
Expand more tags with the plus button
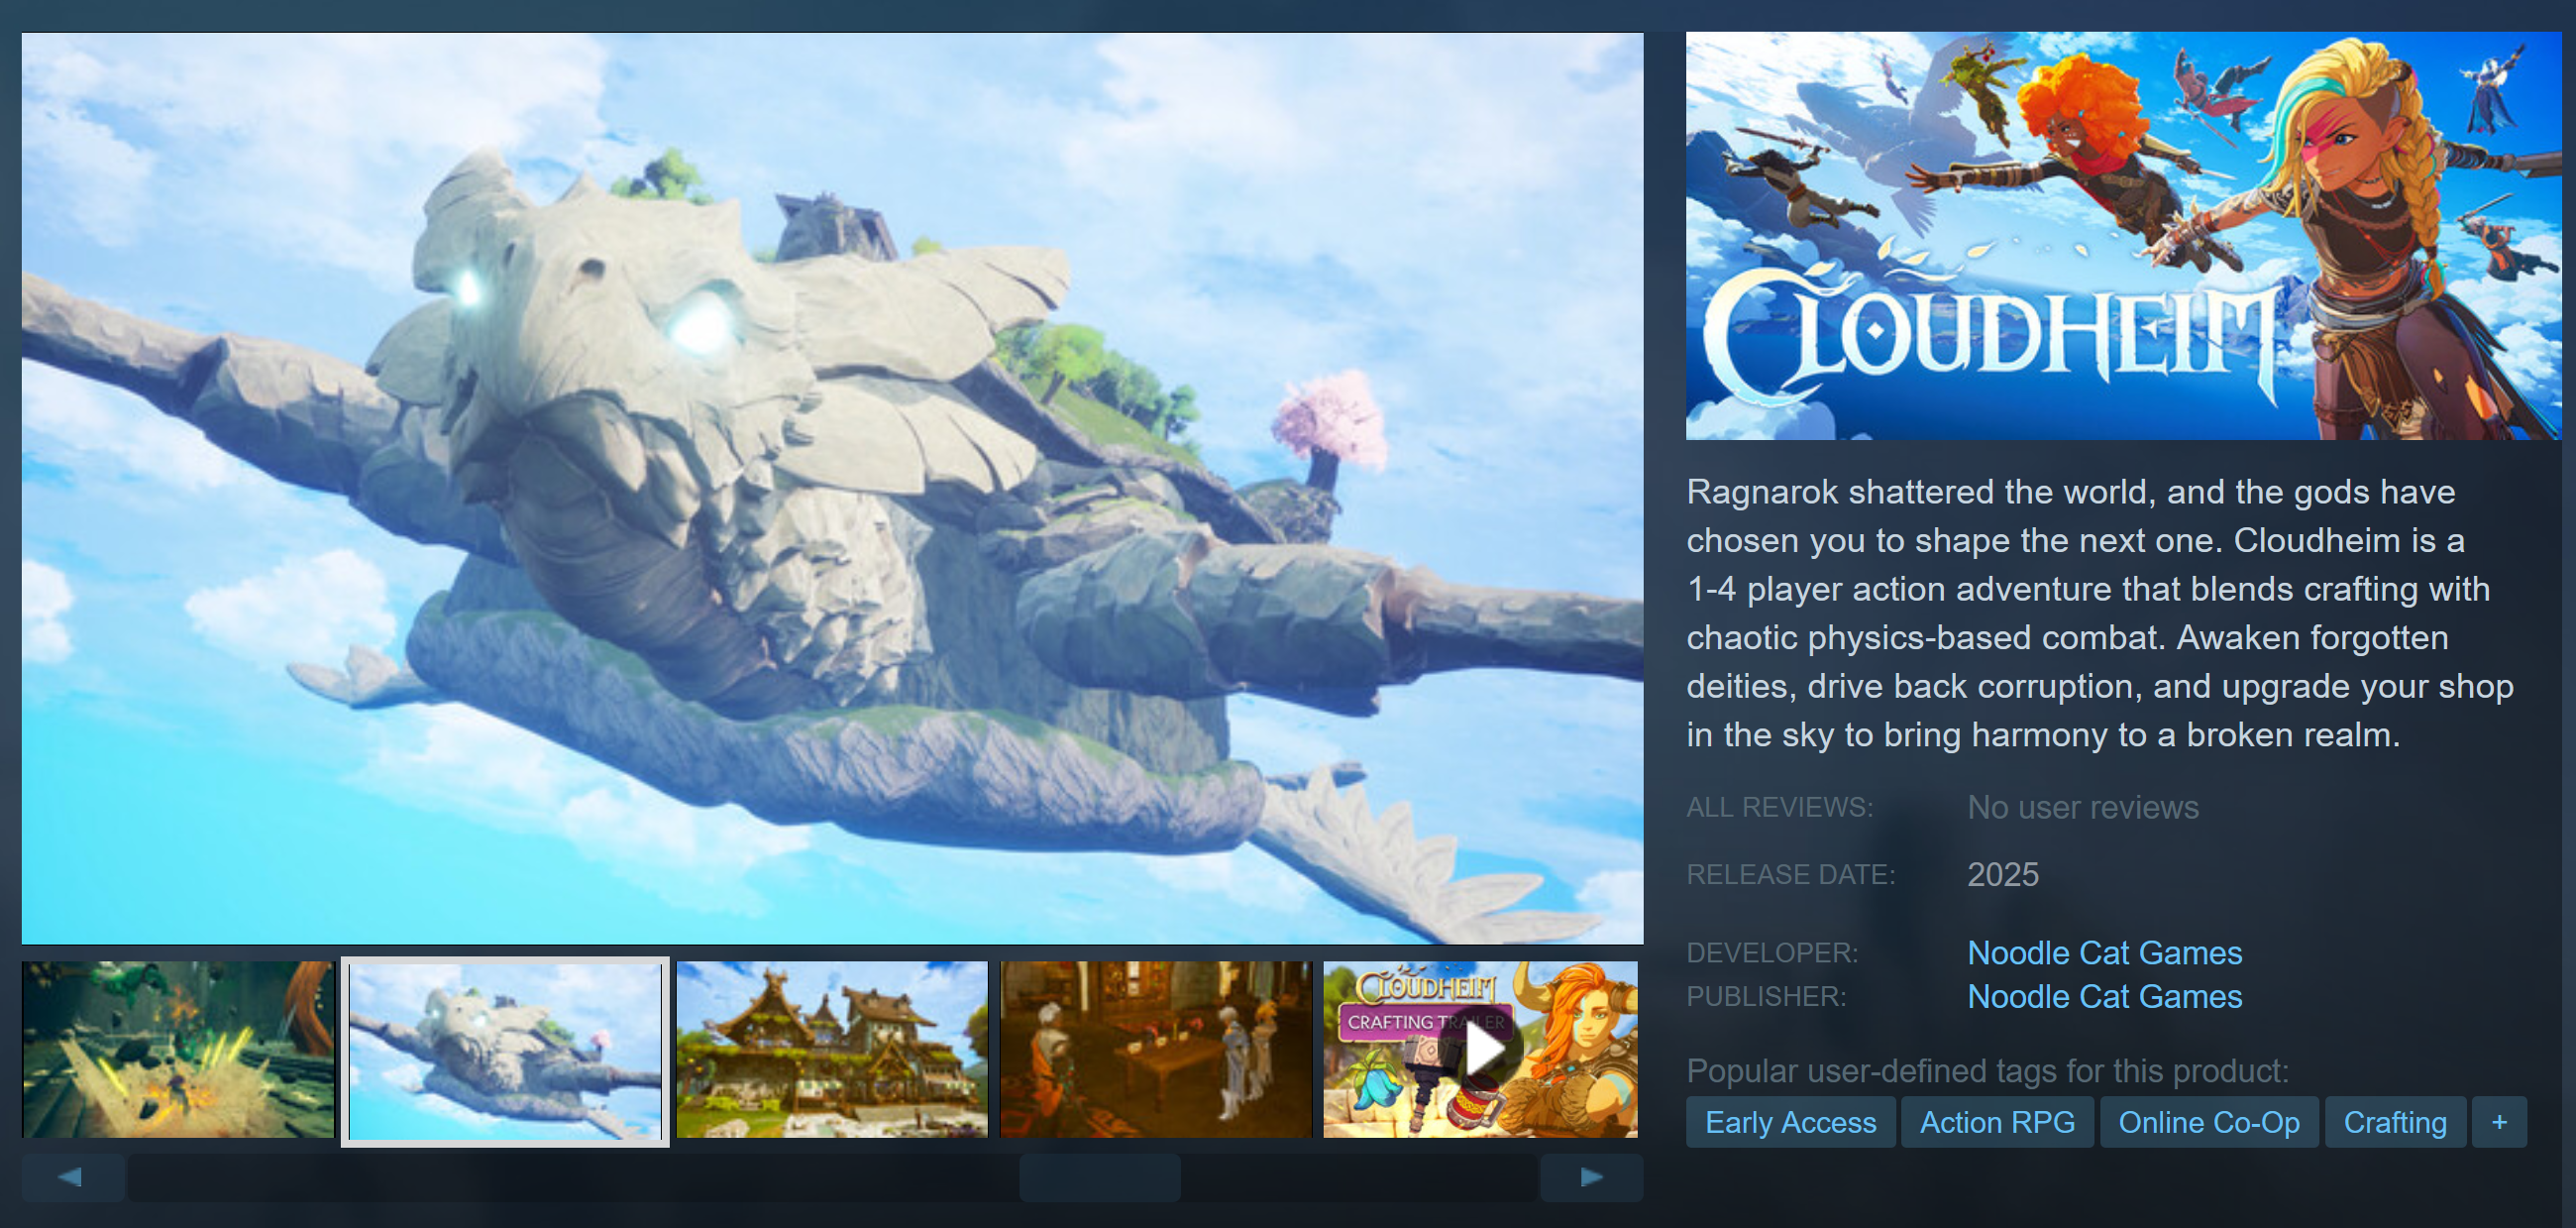[2498, 1122]
